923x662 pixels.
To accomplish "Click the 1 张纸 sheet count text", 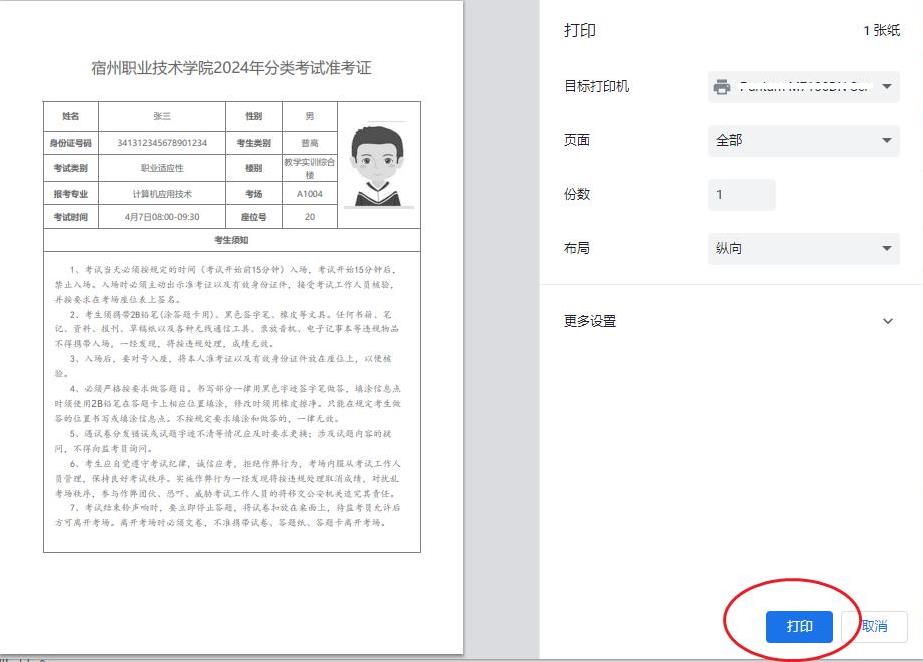I will pyautogui.click(x=881, y=31).
